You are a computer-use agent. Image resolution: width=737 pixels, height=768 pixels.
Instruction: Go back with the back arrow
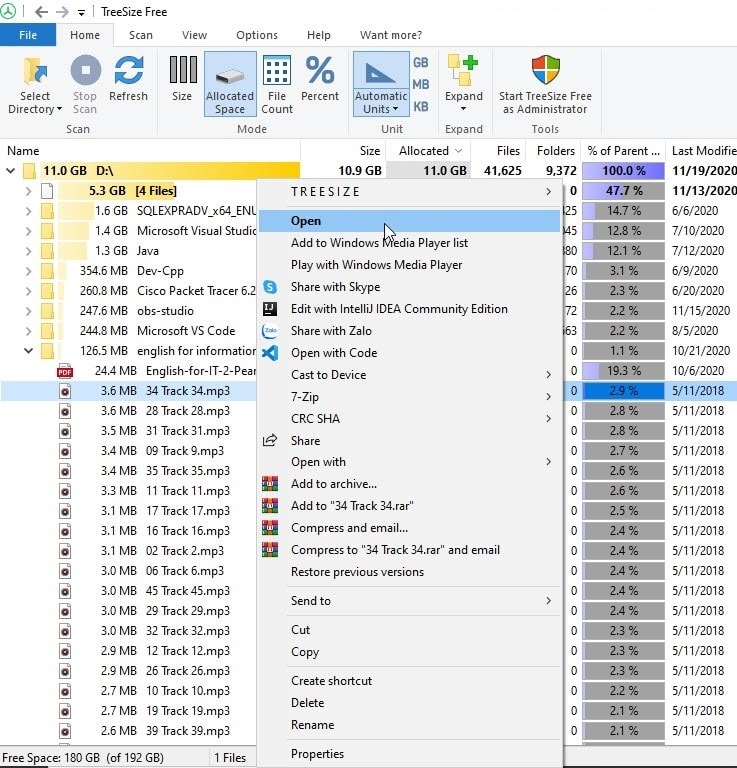(x=42, y=12)
